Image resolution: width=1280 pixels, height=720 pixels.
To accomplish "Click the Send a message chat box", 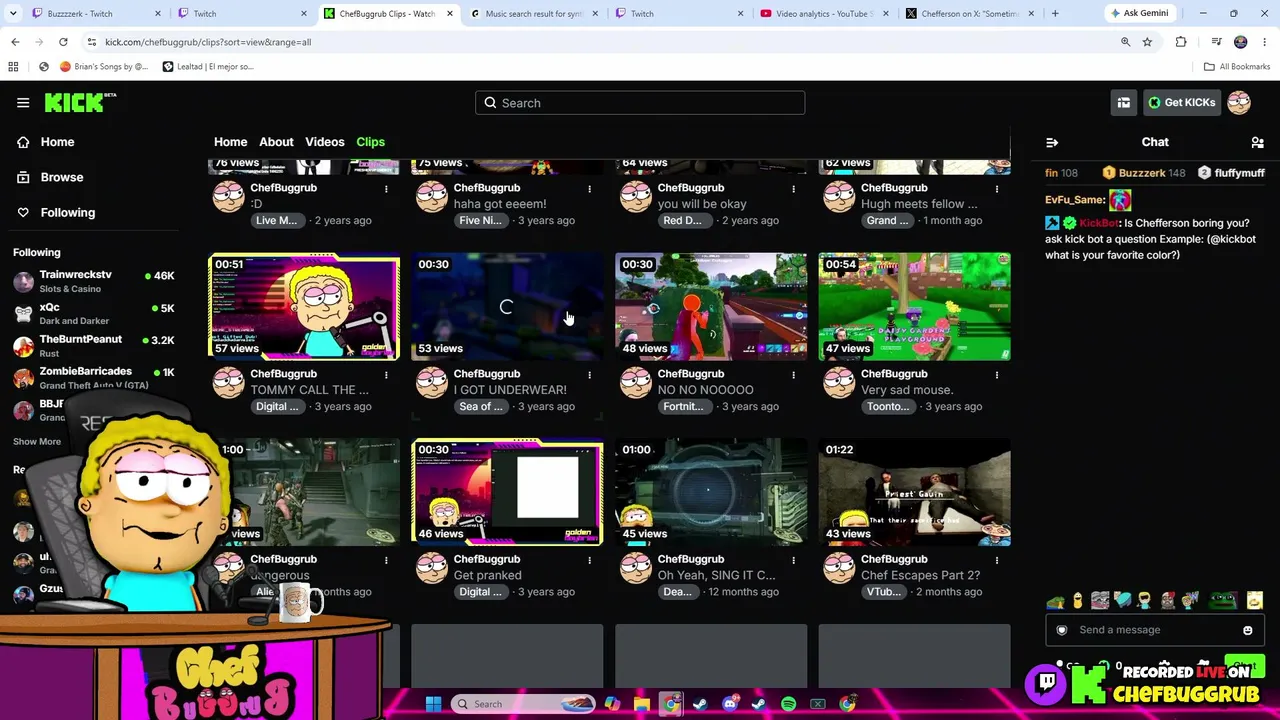I will click(x=1155, y=630).
